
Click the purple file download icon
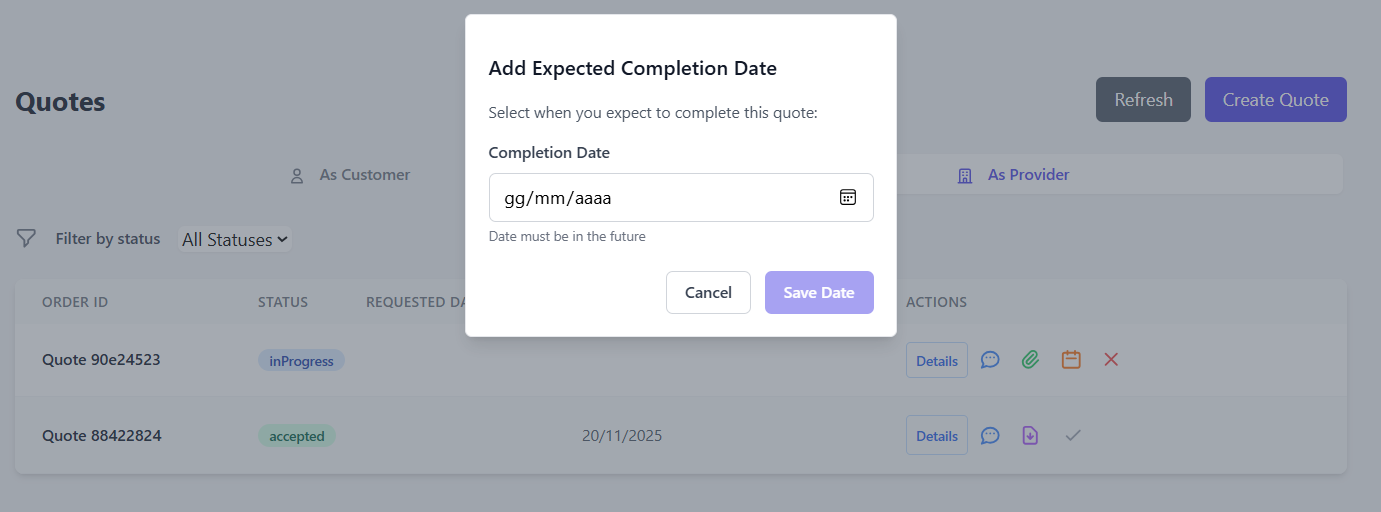[1031, 436]
